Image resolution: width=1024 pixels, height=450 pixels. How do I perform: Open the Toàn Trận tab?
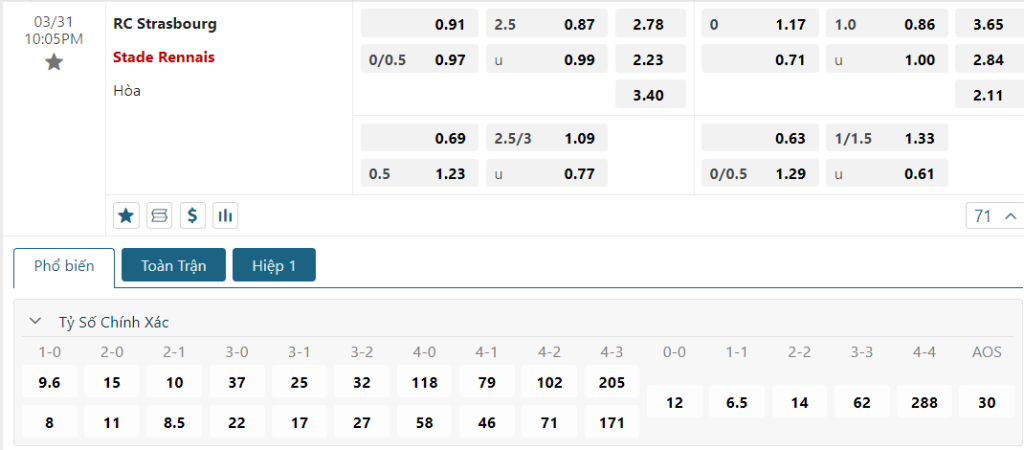pyautogui.click(x=174, y=265)
